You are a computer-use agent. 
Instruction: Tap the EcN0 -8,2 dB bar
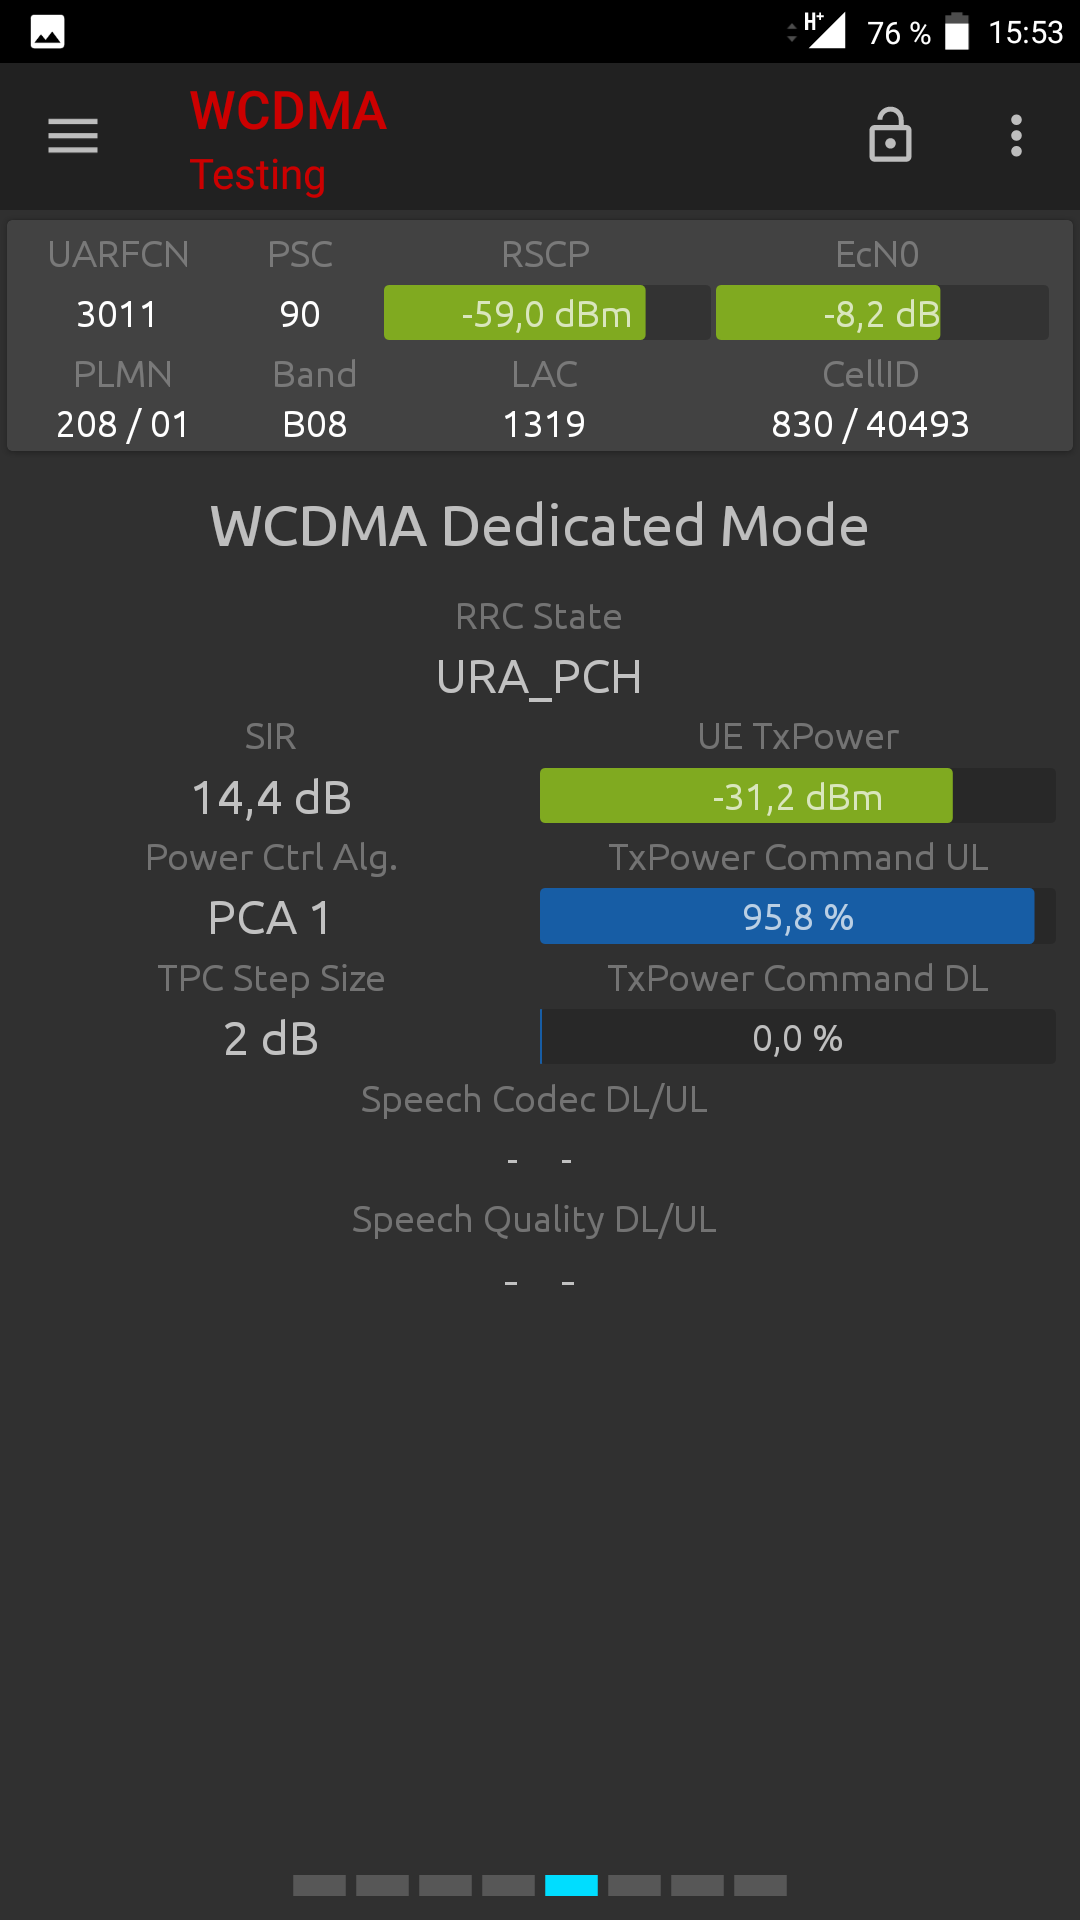pos(882,313)
